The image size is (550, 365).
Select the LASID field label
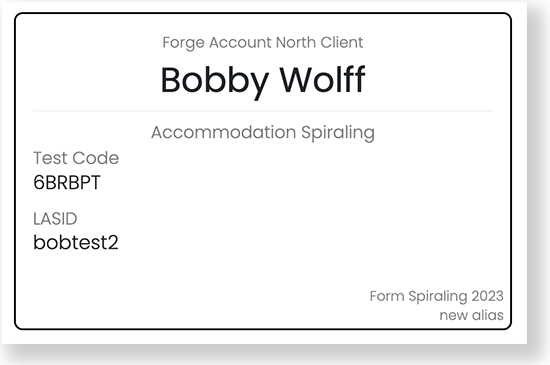click(x=55, y=219)
